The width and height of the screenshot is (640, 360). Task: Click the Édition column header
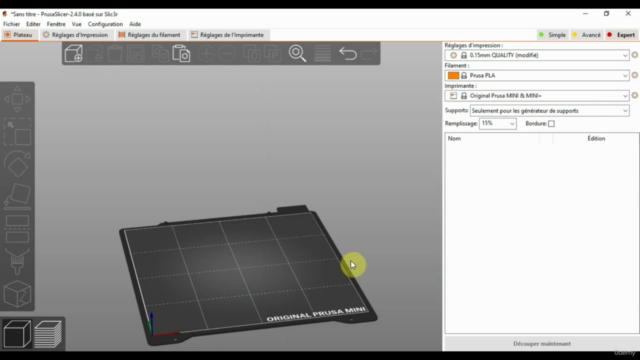pyautogui.click(x=596, y=139)
